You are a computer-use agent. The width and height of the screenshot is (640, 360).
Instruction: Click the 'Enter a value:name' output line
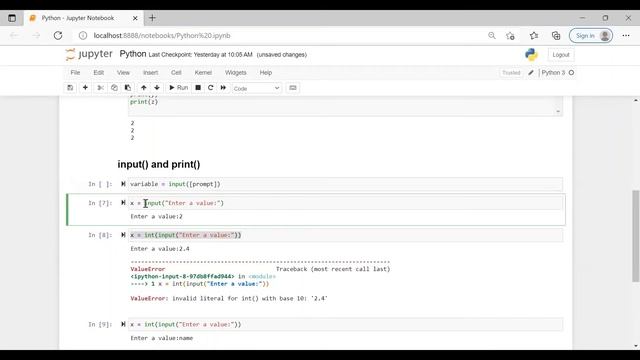pos(162,338)
